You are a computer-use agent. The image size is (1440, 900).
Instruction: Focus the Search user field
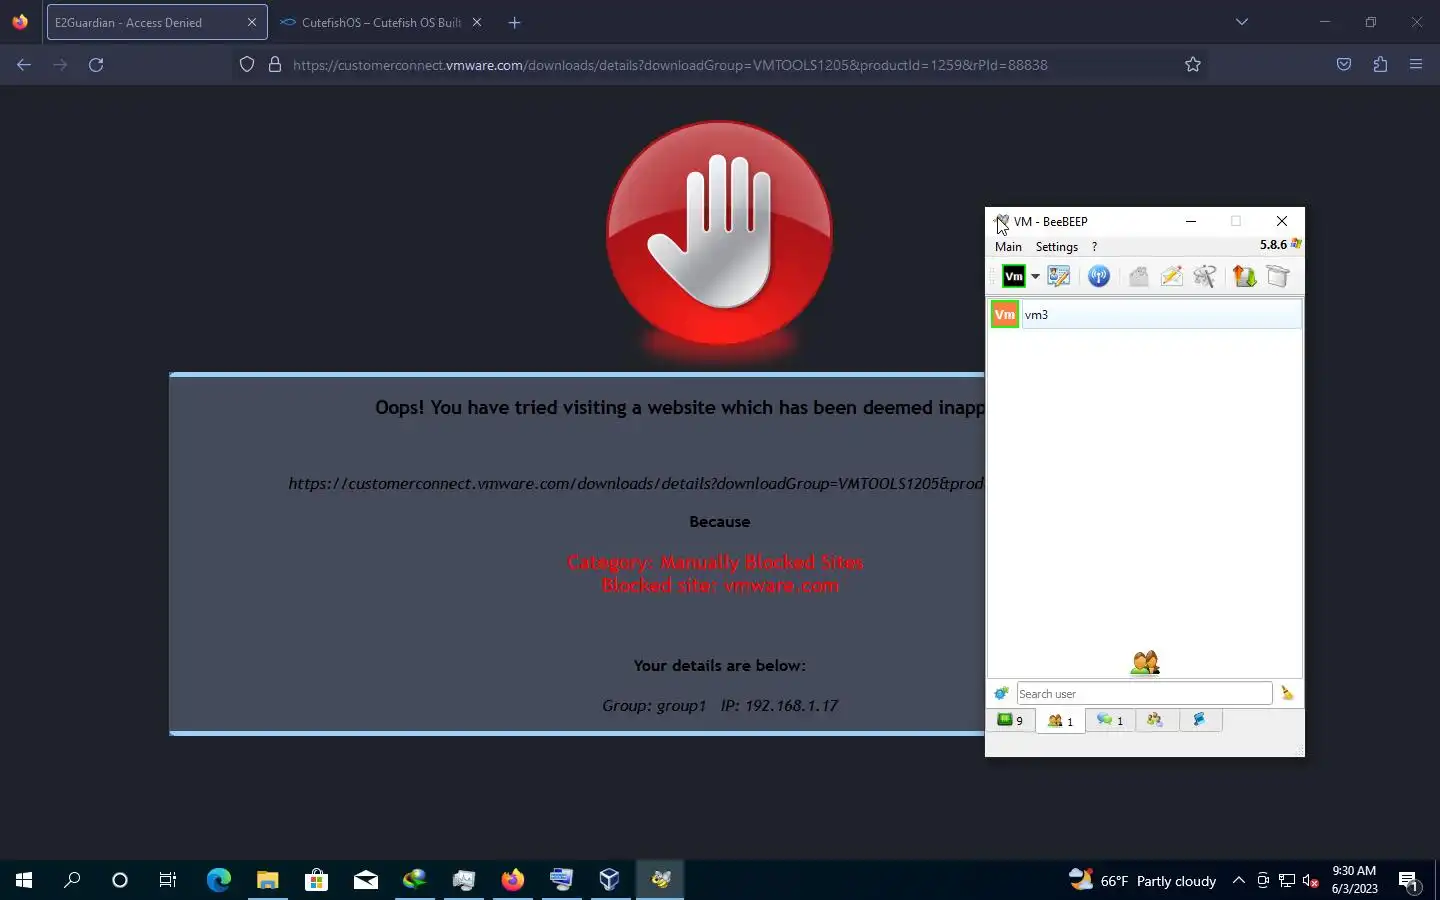tap(1144, 693)
